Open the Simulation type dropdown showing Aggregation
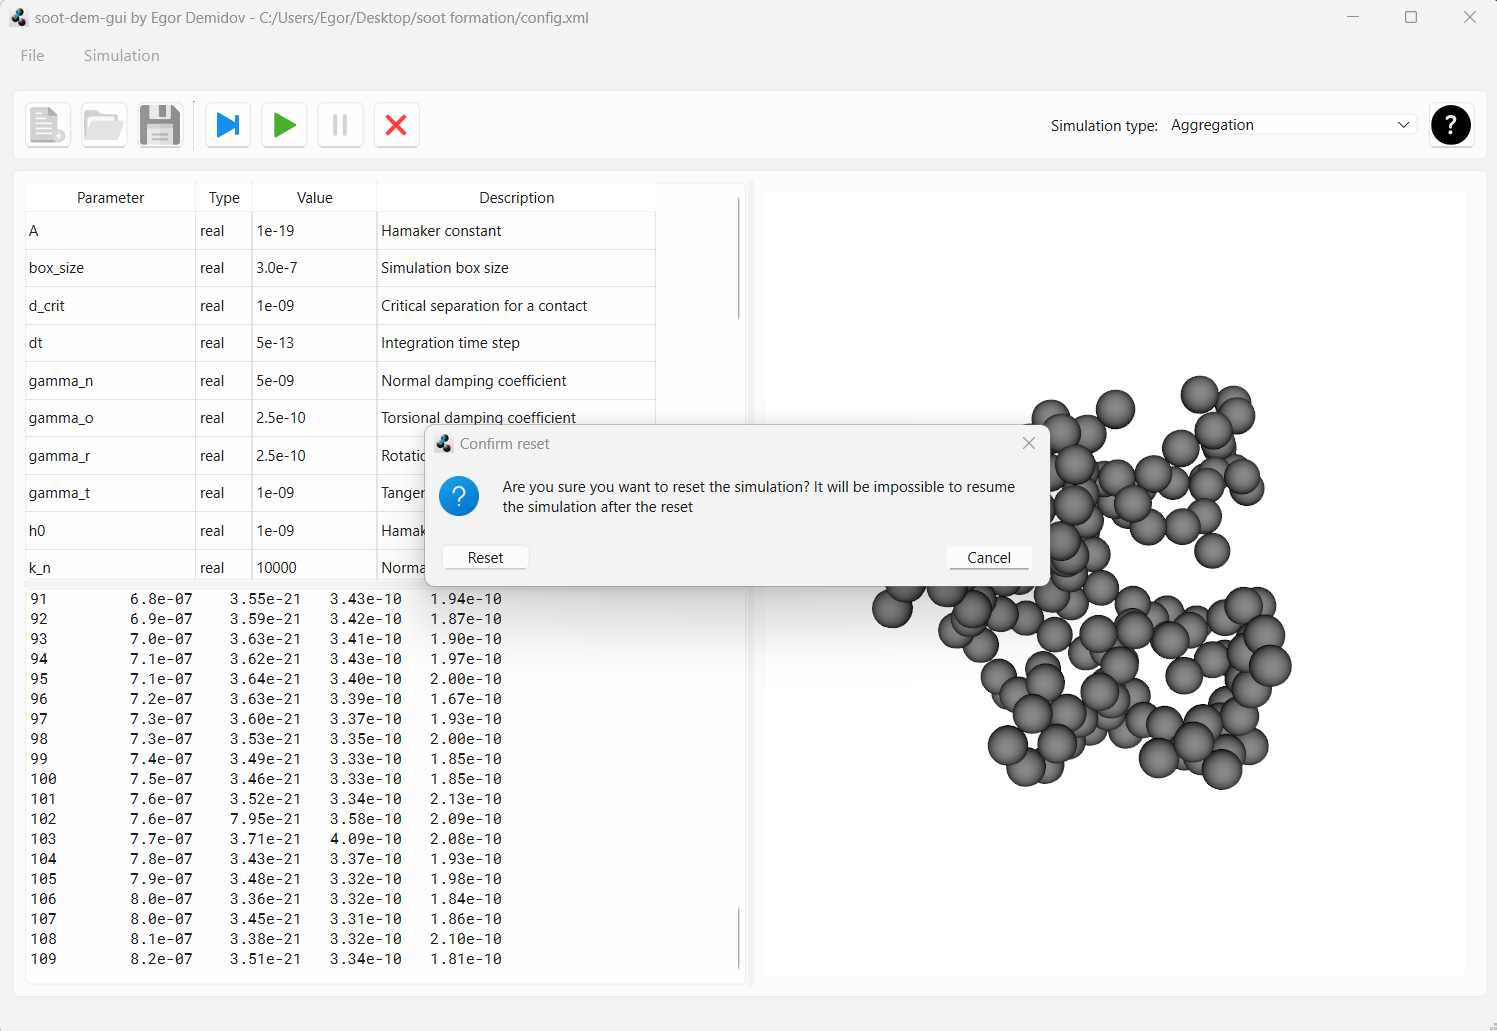The image size is (1497, 1031). (1291, 125)
